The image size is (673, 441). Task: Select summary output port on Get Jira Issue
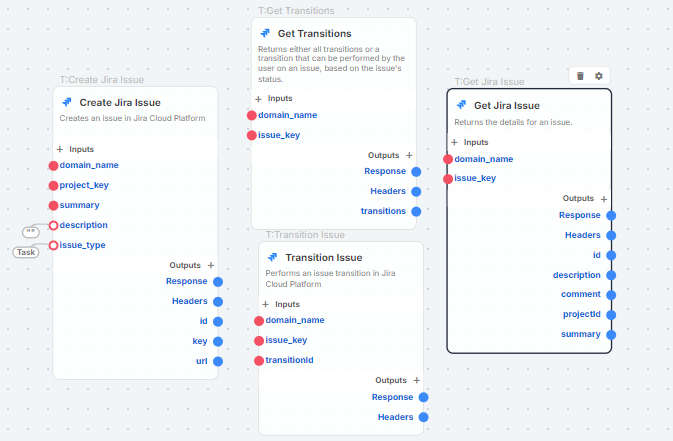tap(611, 335)
